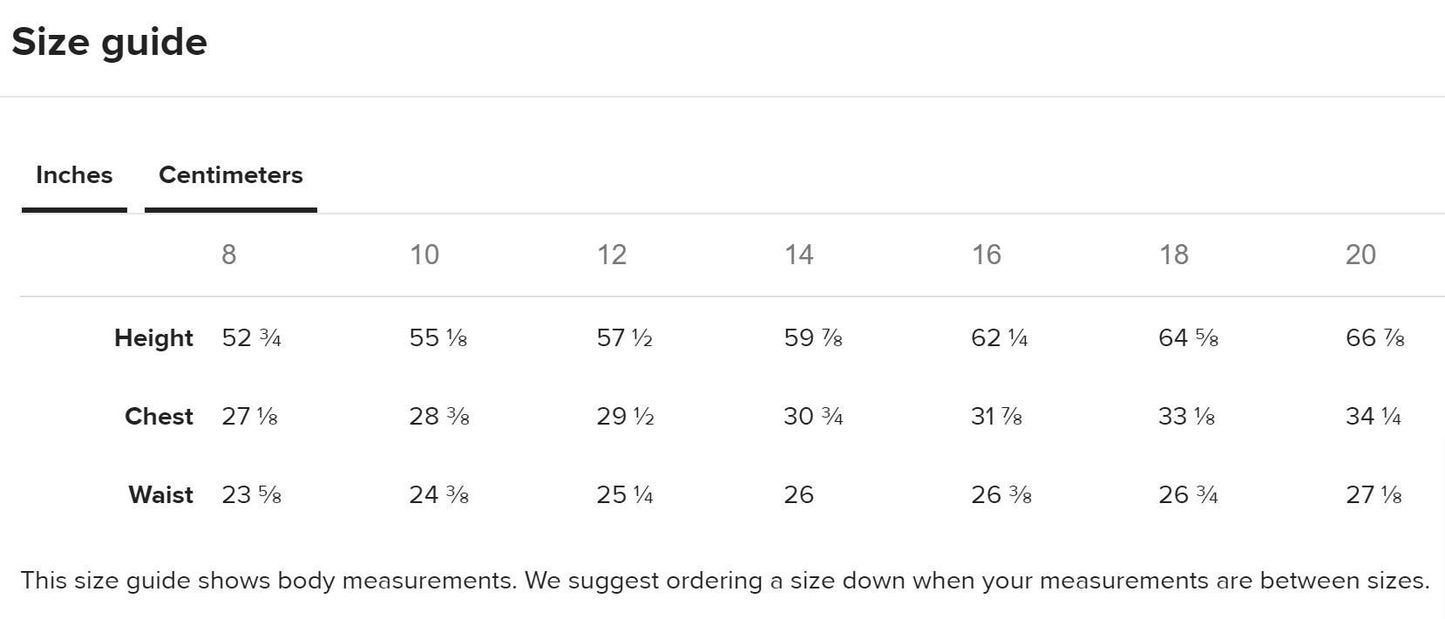Select the size 12 column header
This screenshot has height=619, width=1445.
coord(611,255)
